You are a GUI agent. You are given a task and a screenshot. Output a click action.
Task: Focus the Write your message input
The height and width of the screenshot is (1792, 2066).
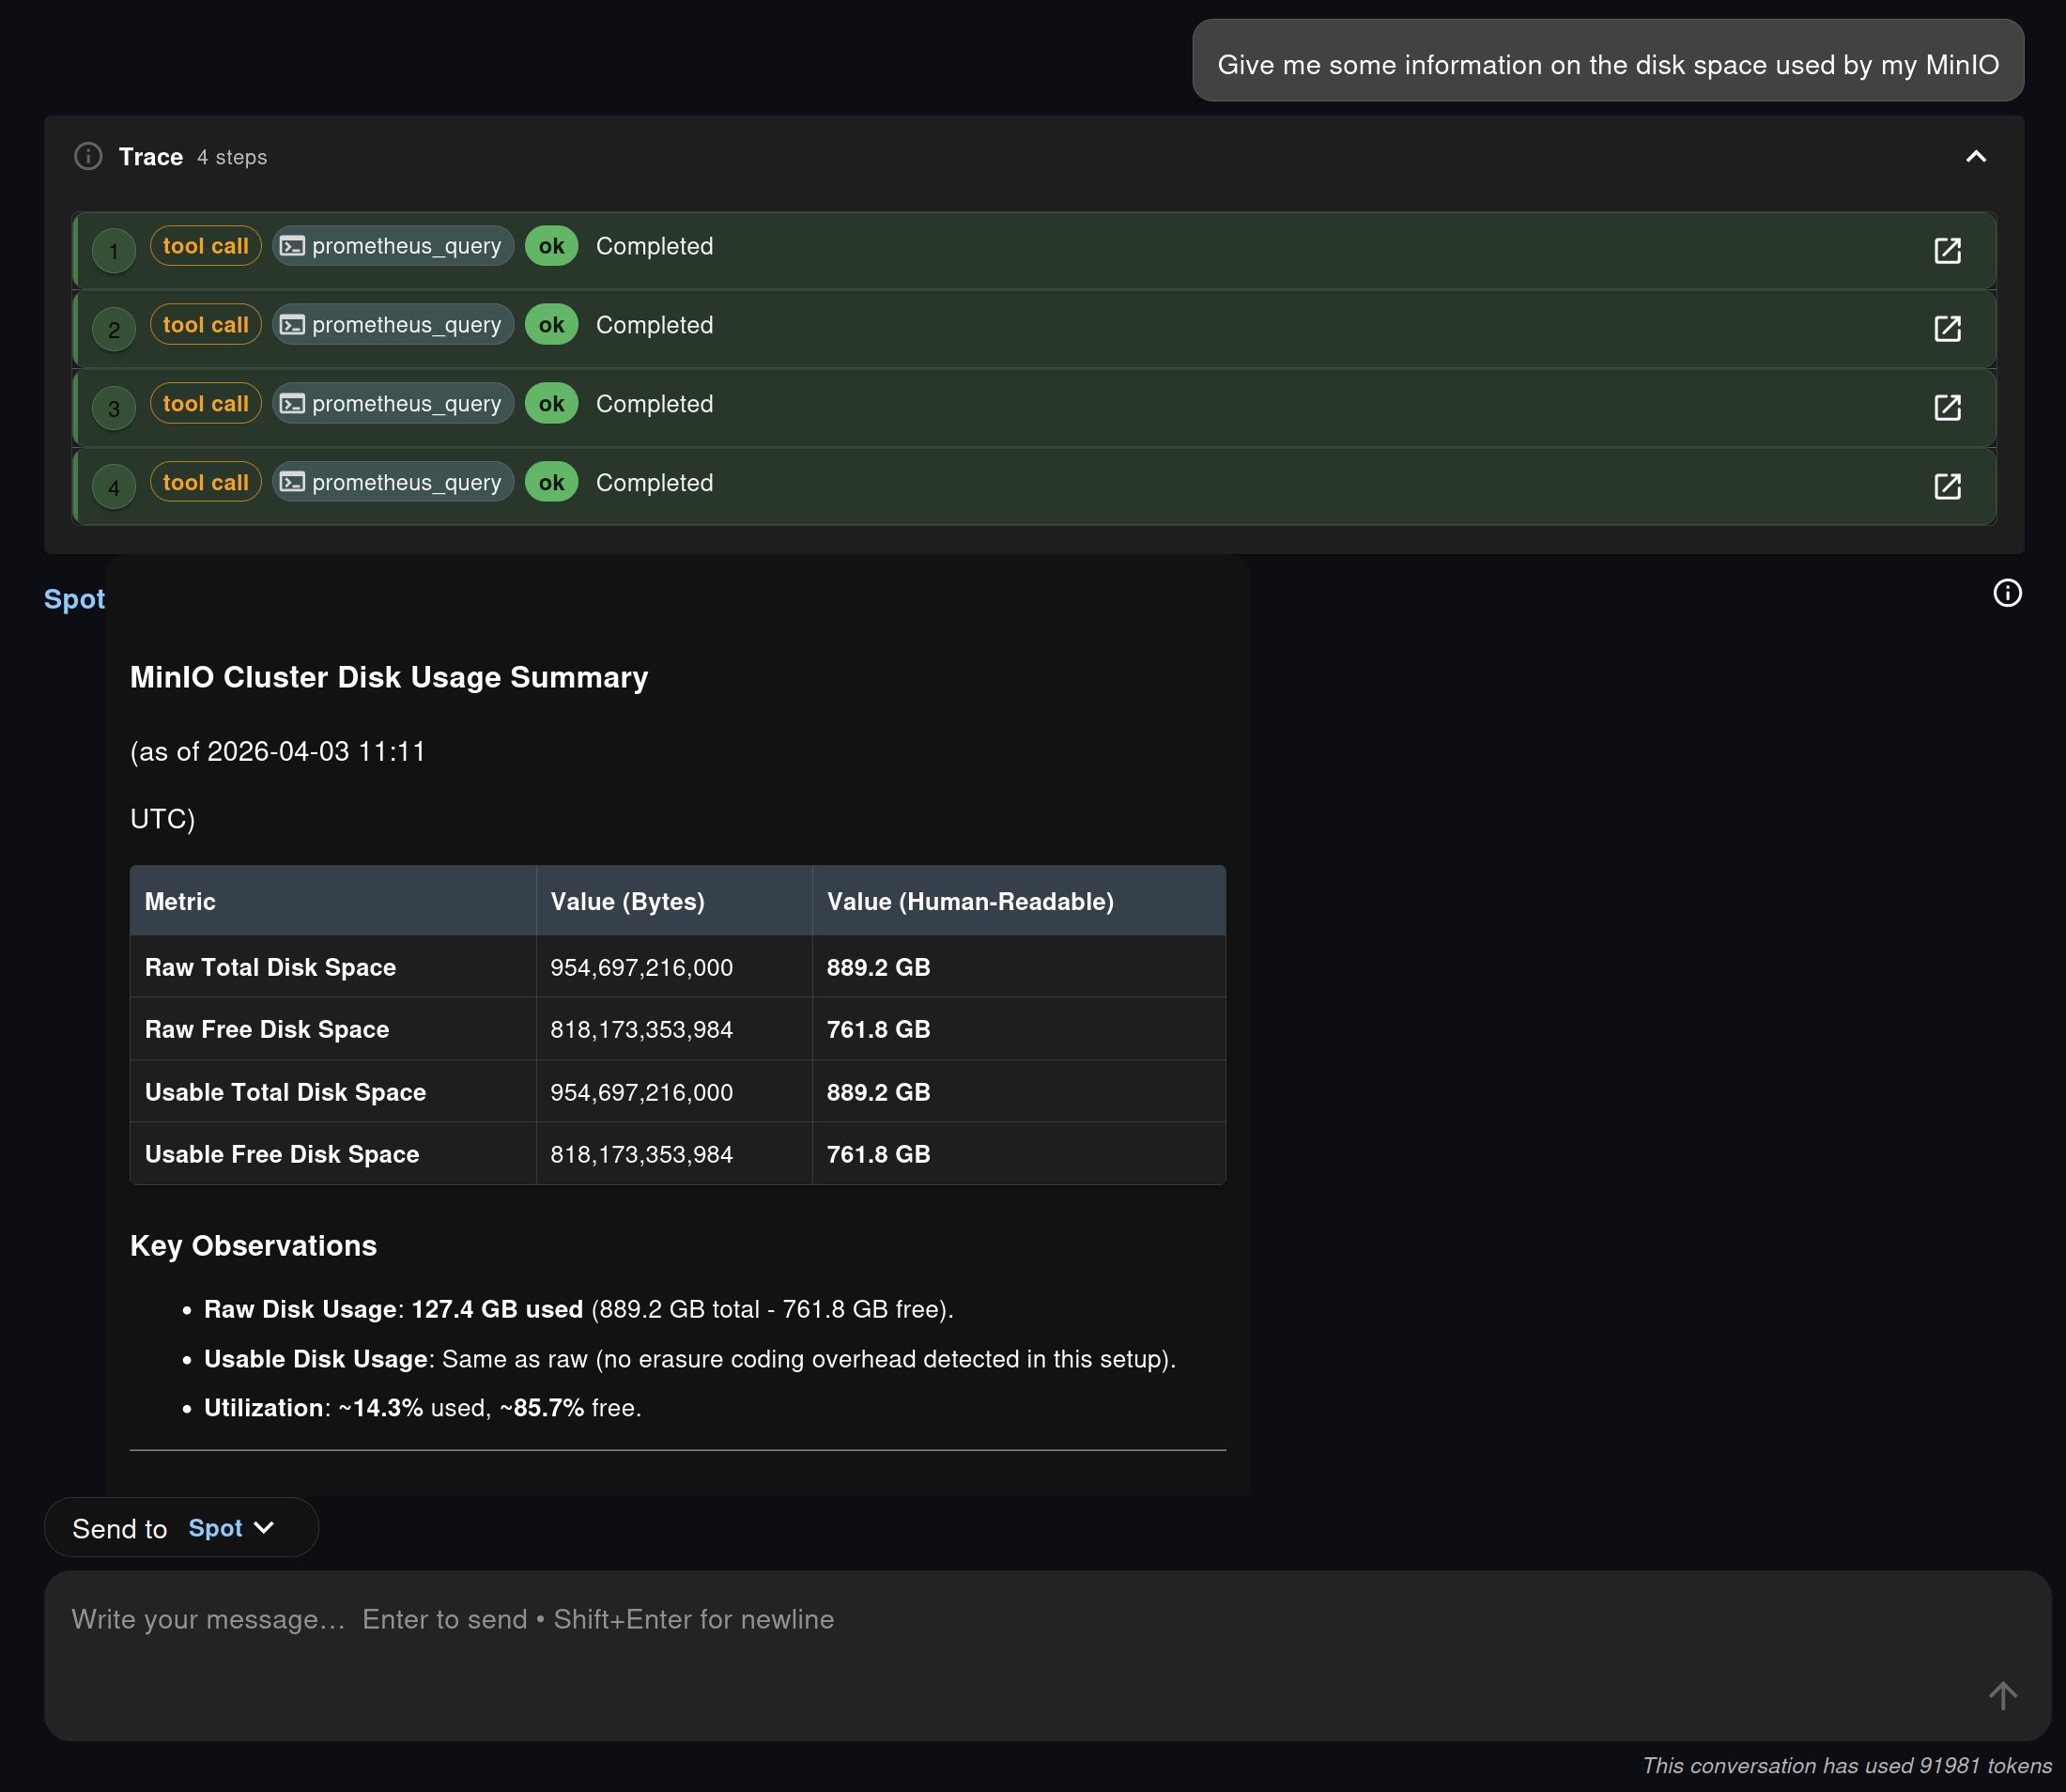pyautogui.click(x=1047, y=1655)
